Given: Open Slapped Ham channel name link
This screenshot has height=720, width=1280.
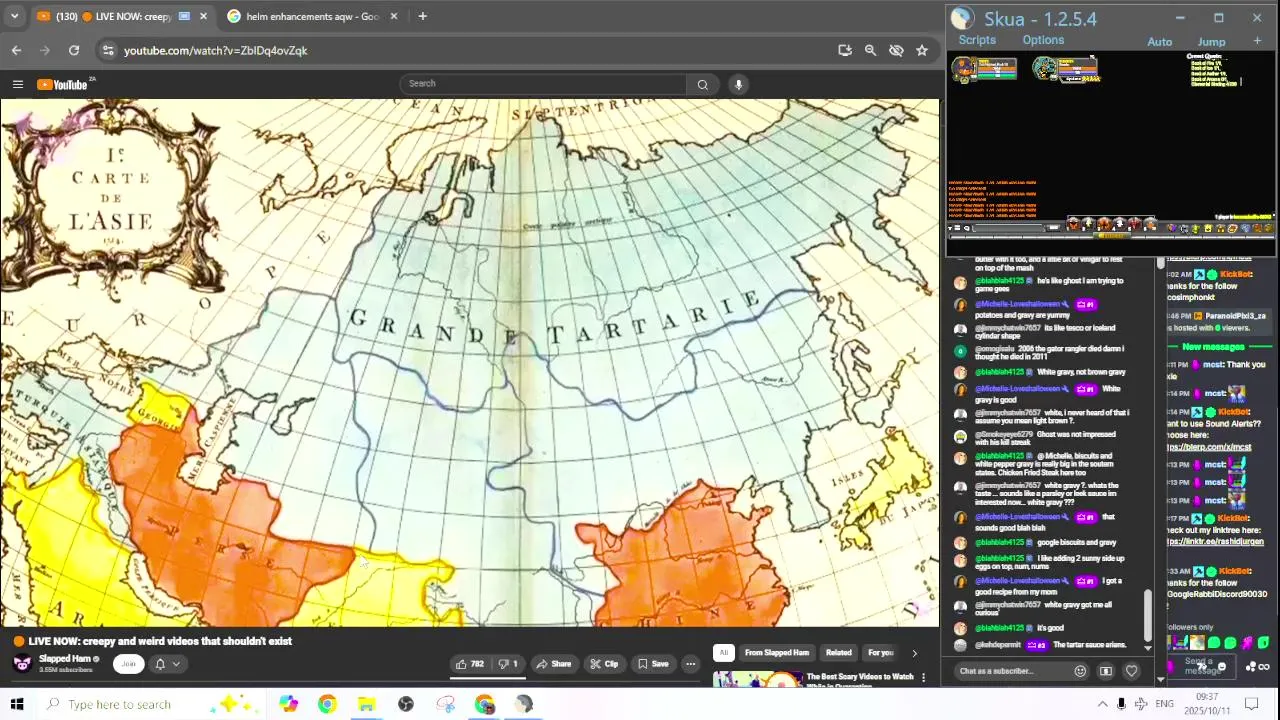Looking at the screenshot, I should click(x=65, y=659).
